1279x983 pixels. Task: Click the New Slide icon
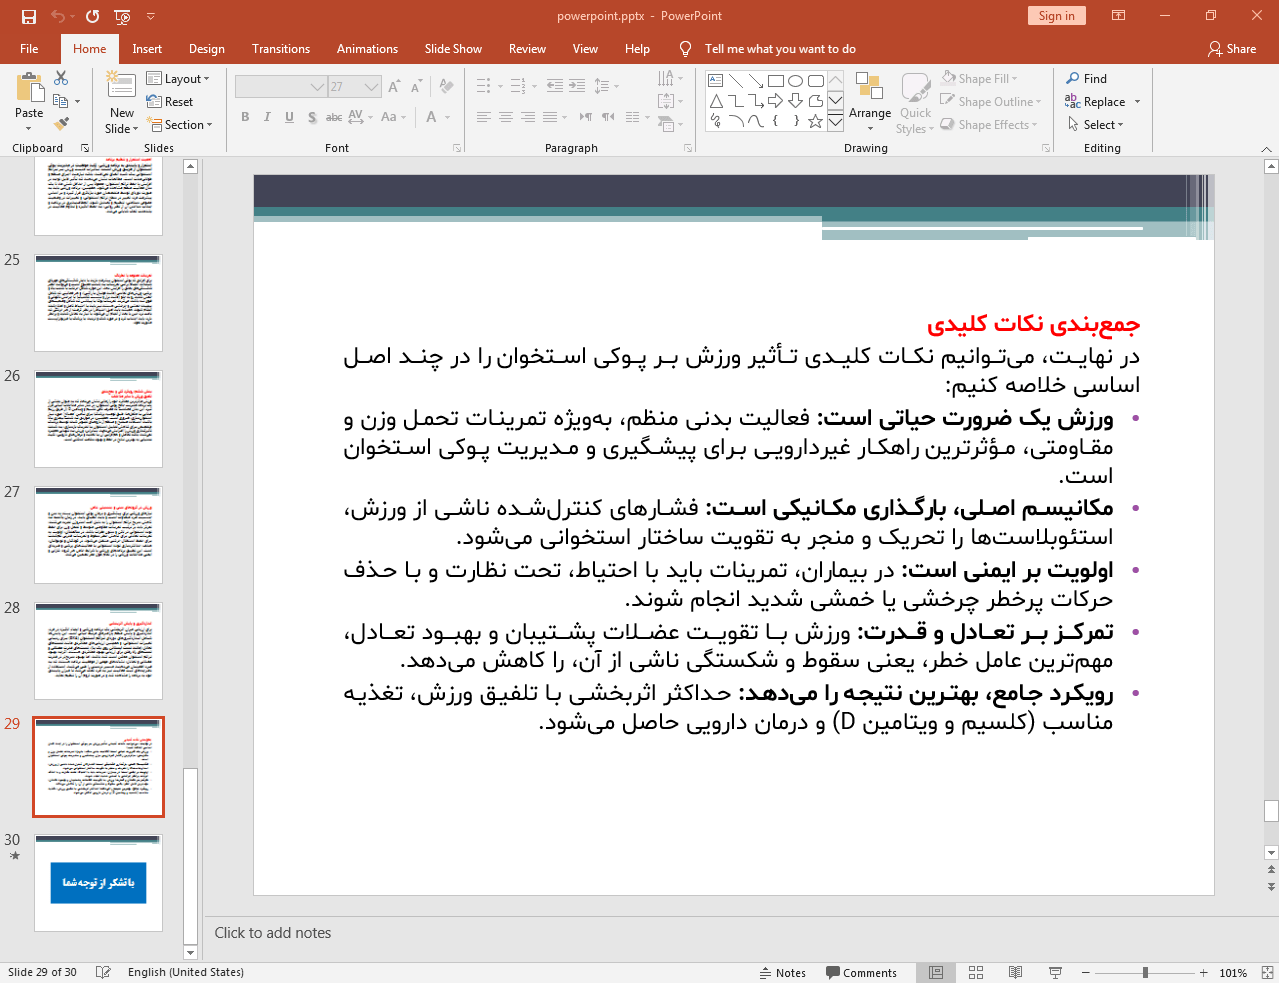pyautogui.click(x=121, y=87)
